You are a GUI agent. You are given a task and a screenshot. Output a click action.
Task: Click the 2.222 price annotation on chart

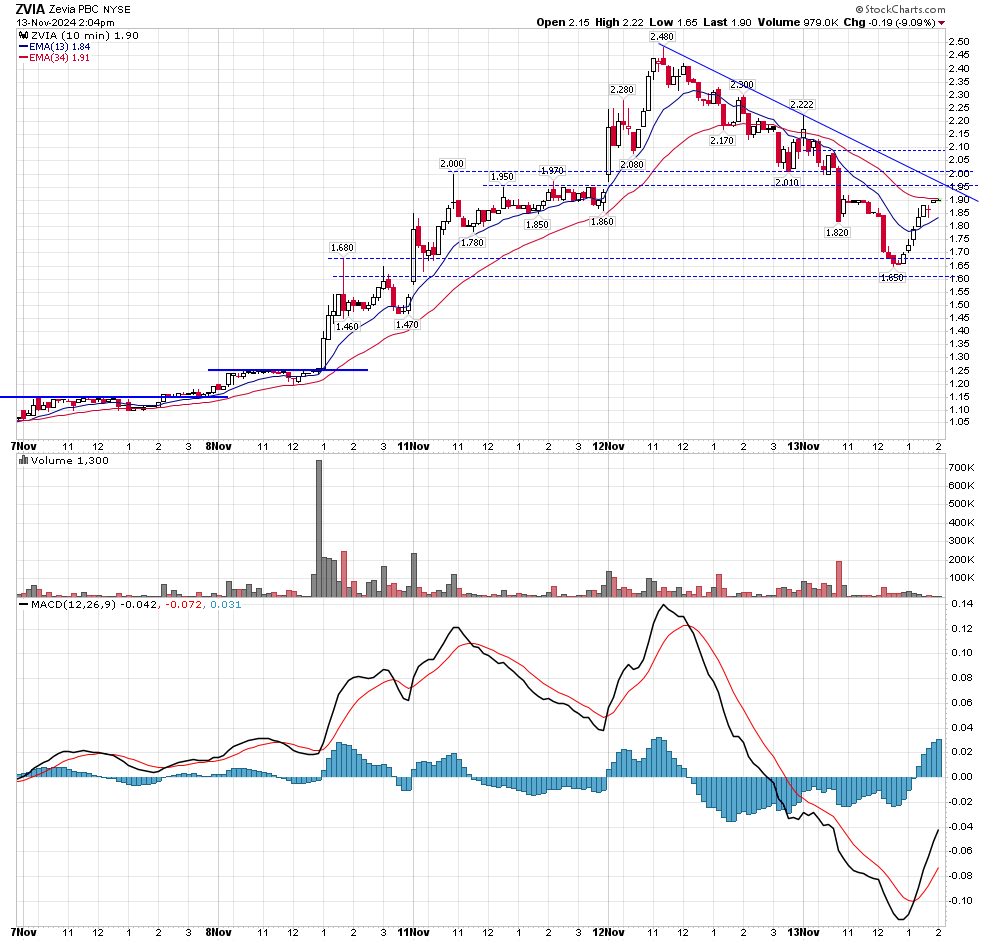(801, 104)
